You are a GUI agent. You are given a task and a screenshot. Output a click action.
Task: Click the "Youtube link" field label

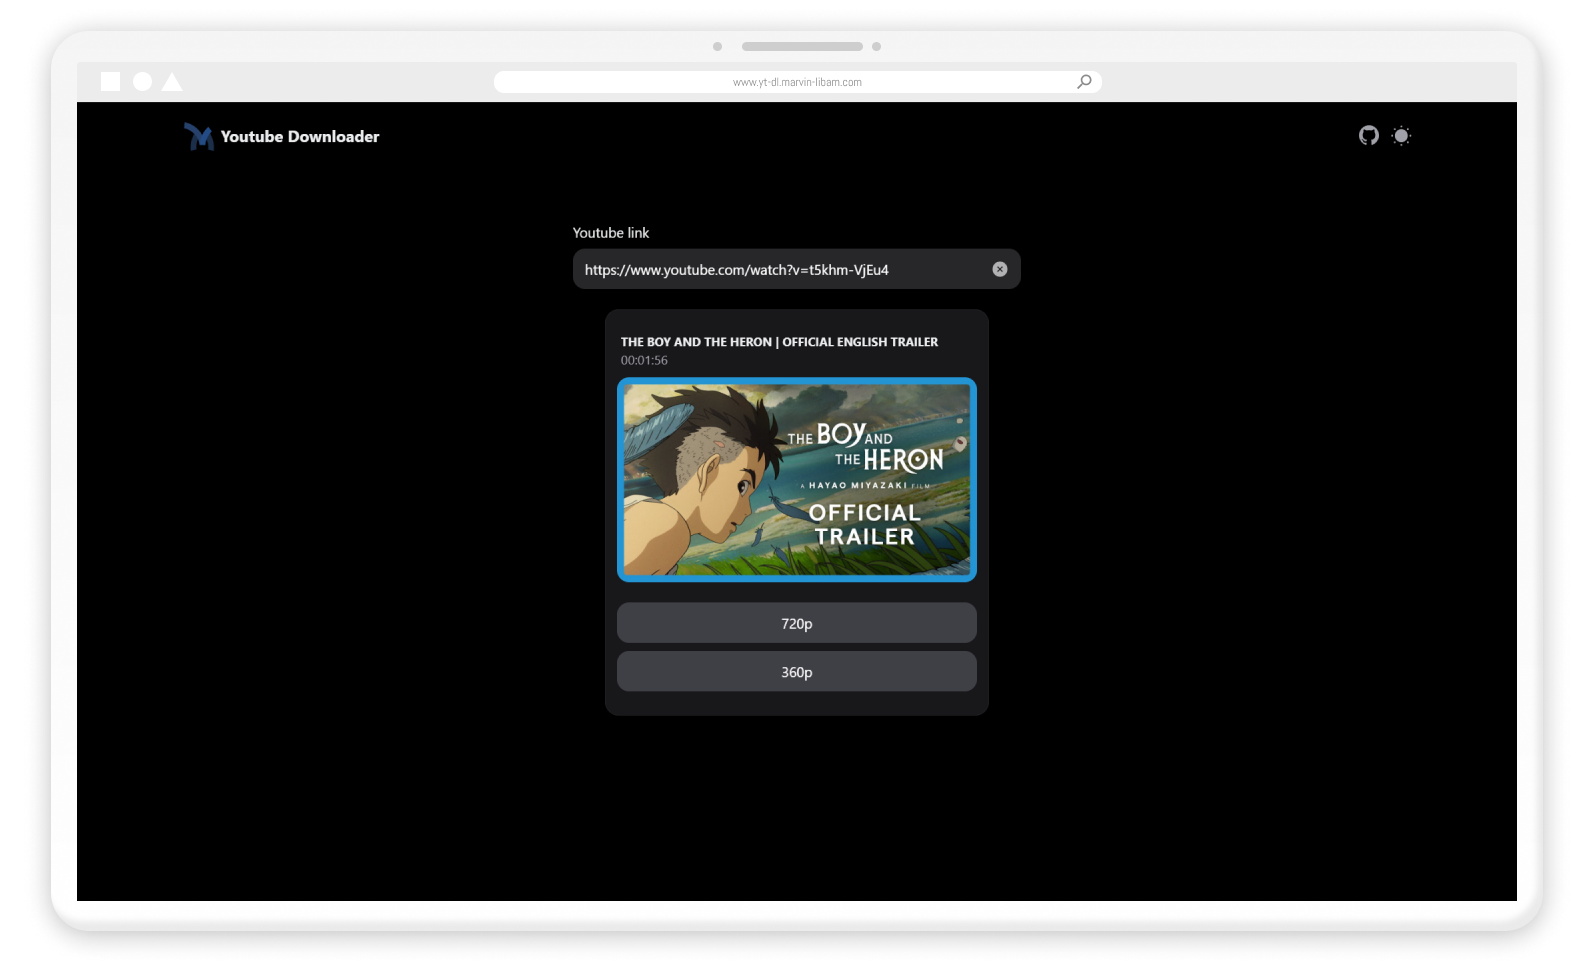611,233
